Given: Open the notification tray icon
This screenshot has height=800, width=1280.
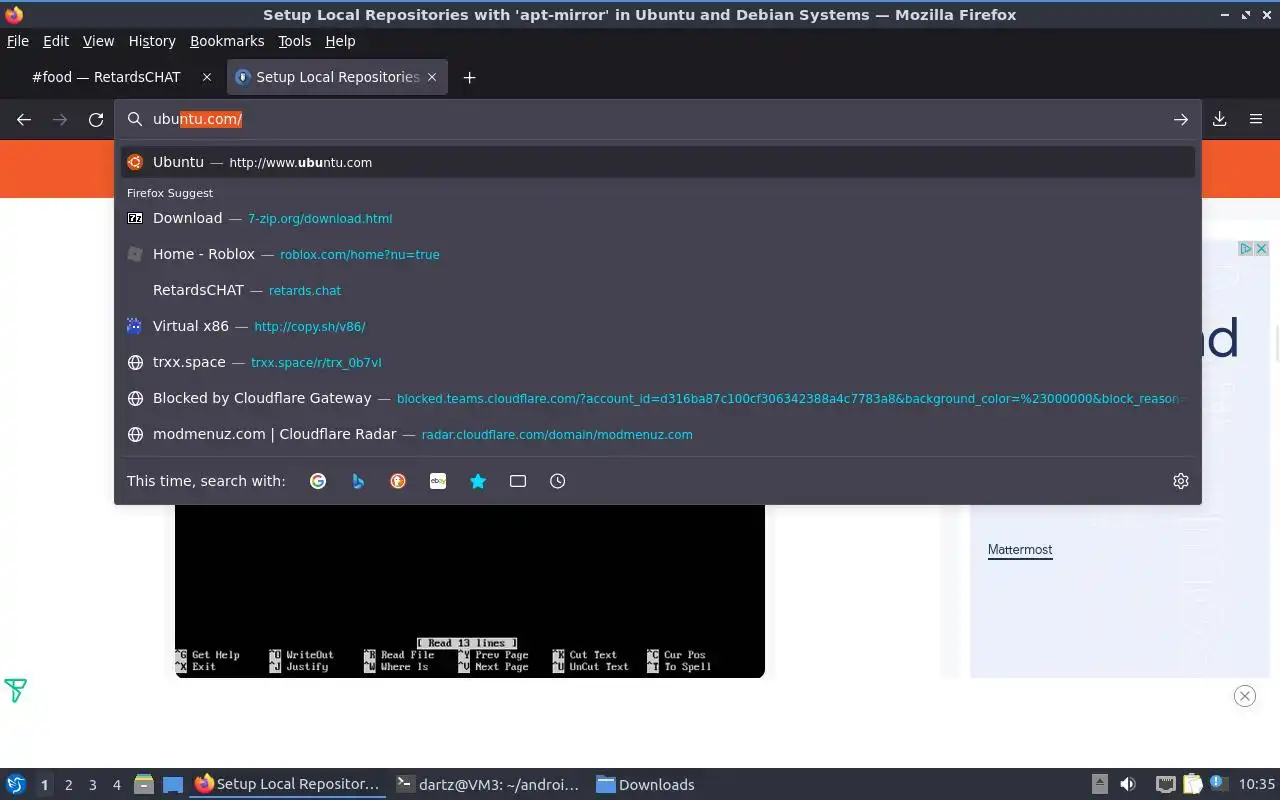Looking at the screenshot, I should pyautogui.click(x=1218, y=783).
